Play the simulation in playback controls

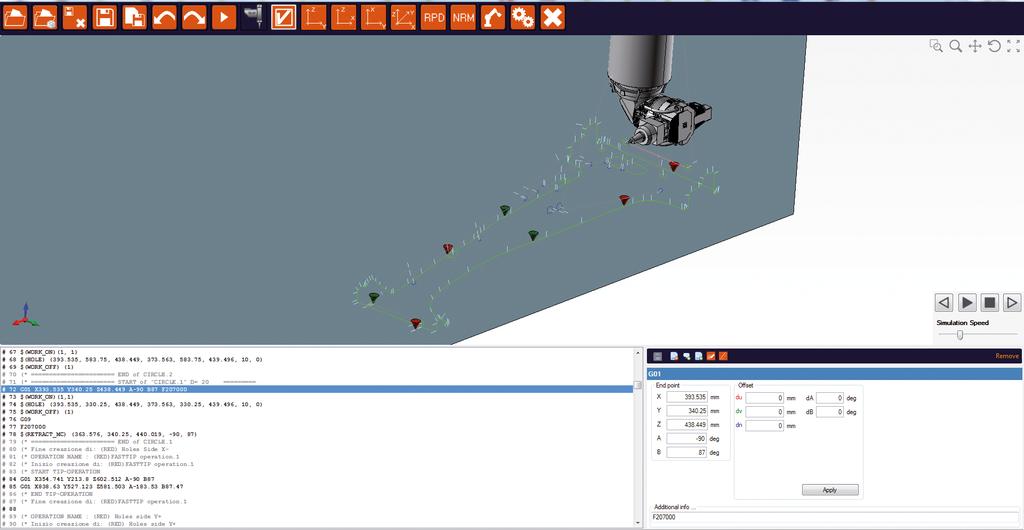point(967,302)
